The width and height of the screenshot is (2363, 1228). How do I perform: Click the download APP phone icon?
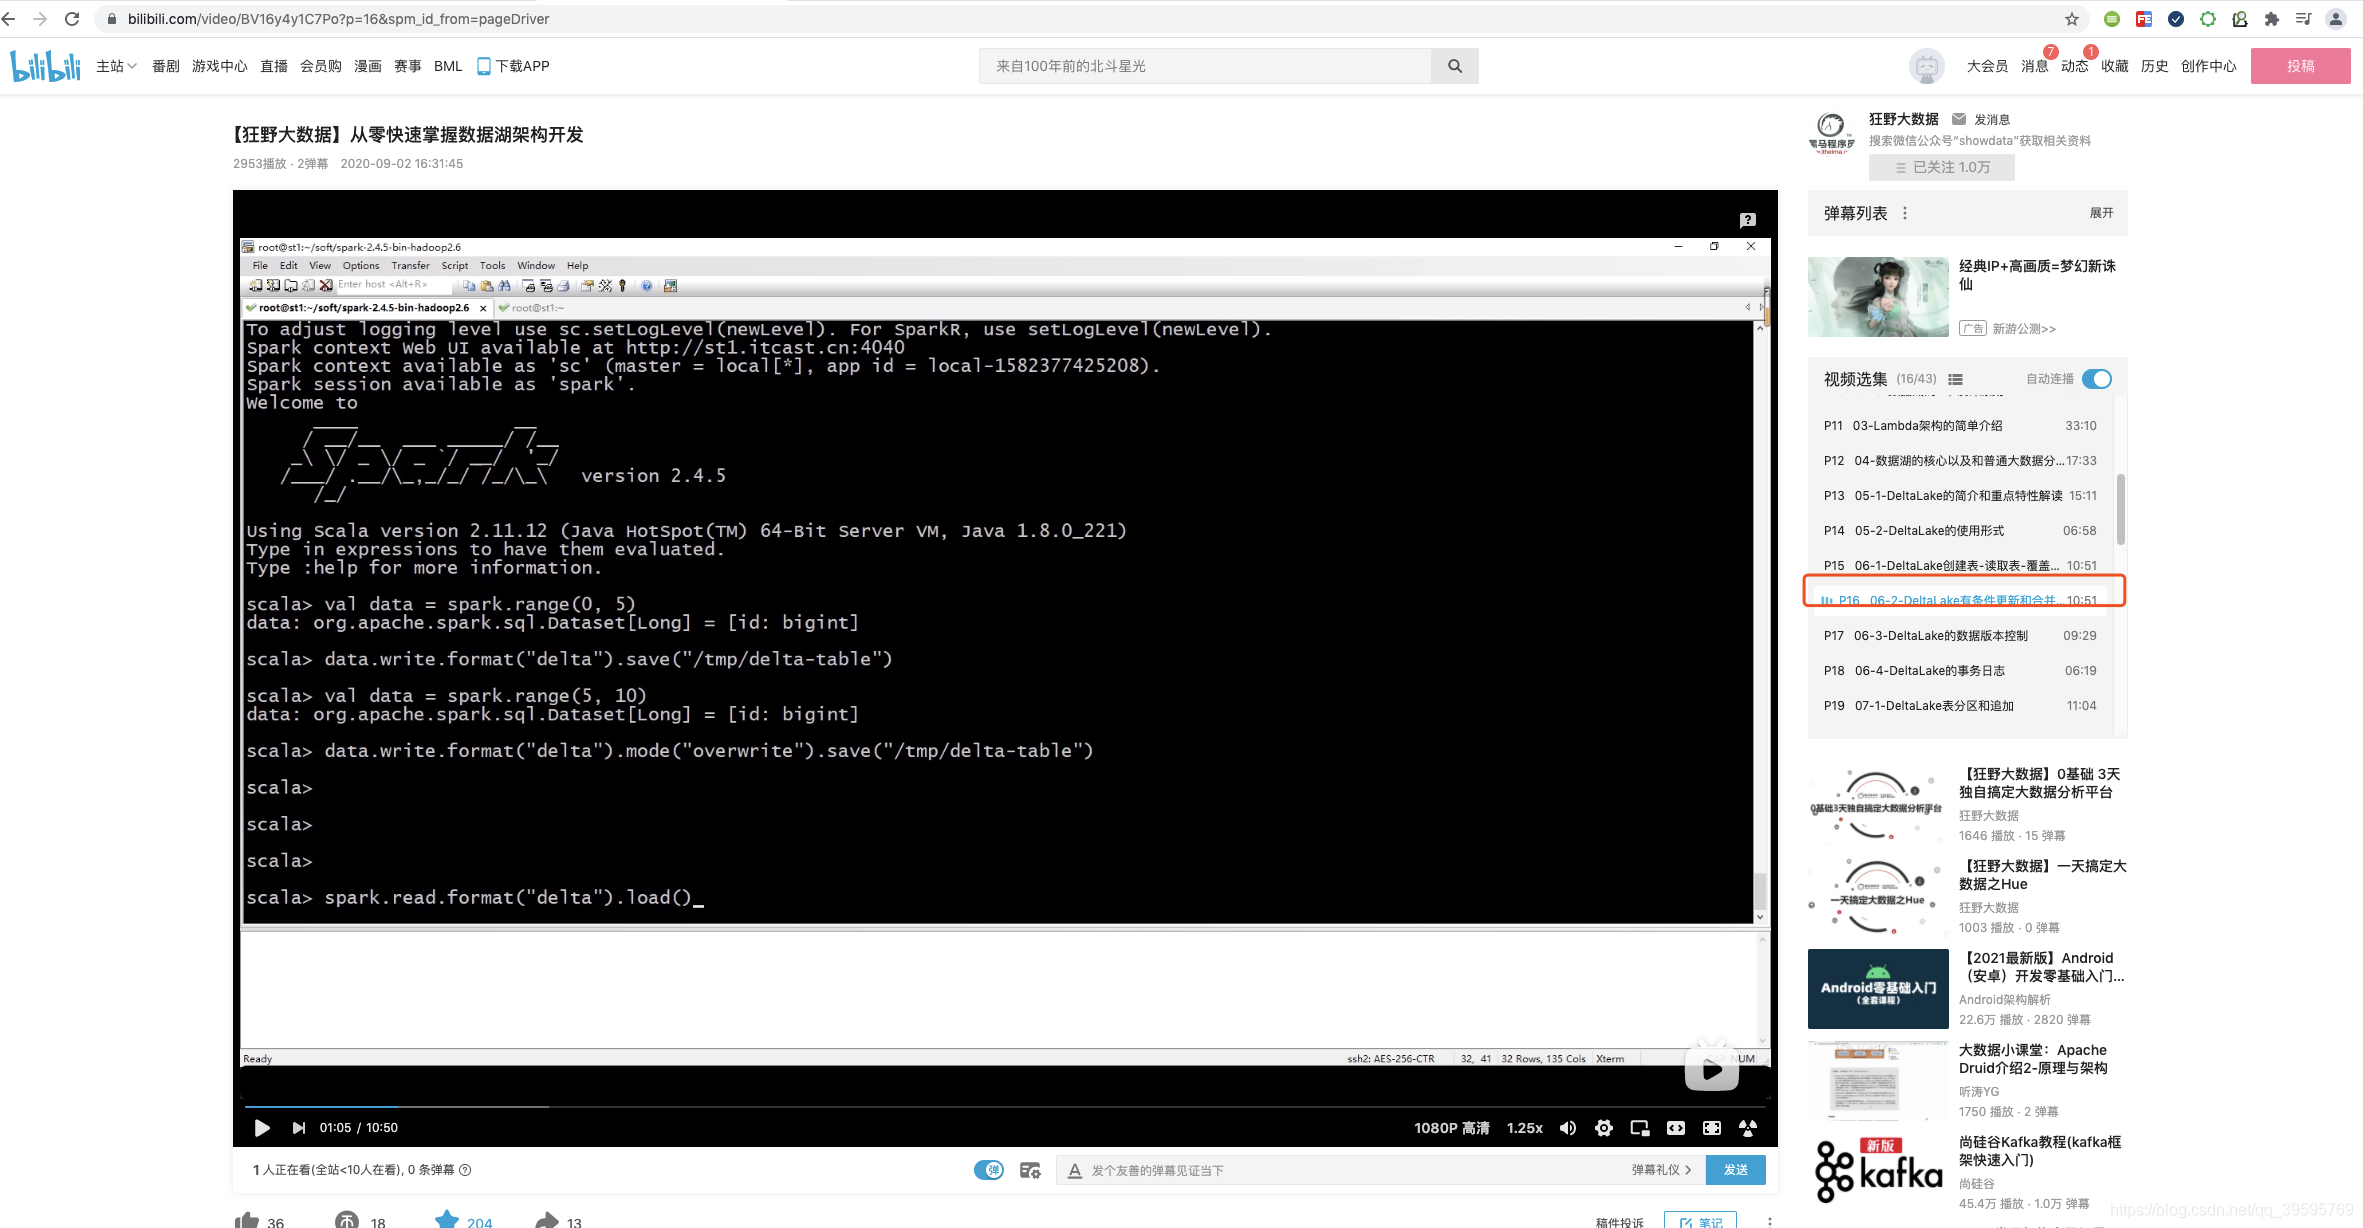click(x=484, y=66)
